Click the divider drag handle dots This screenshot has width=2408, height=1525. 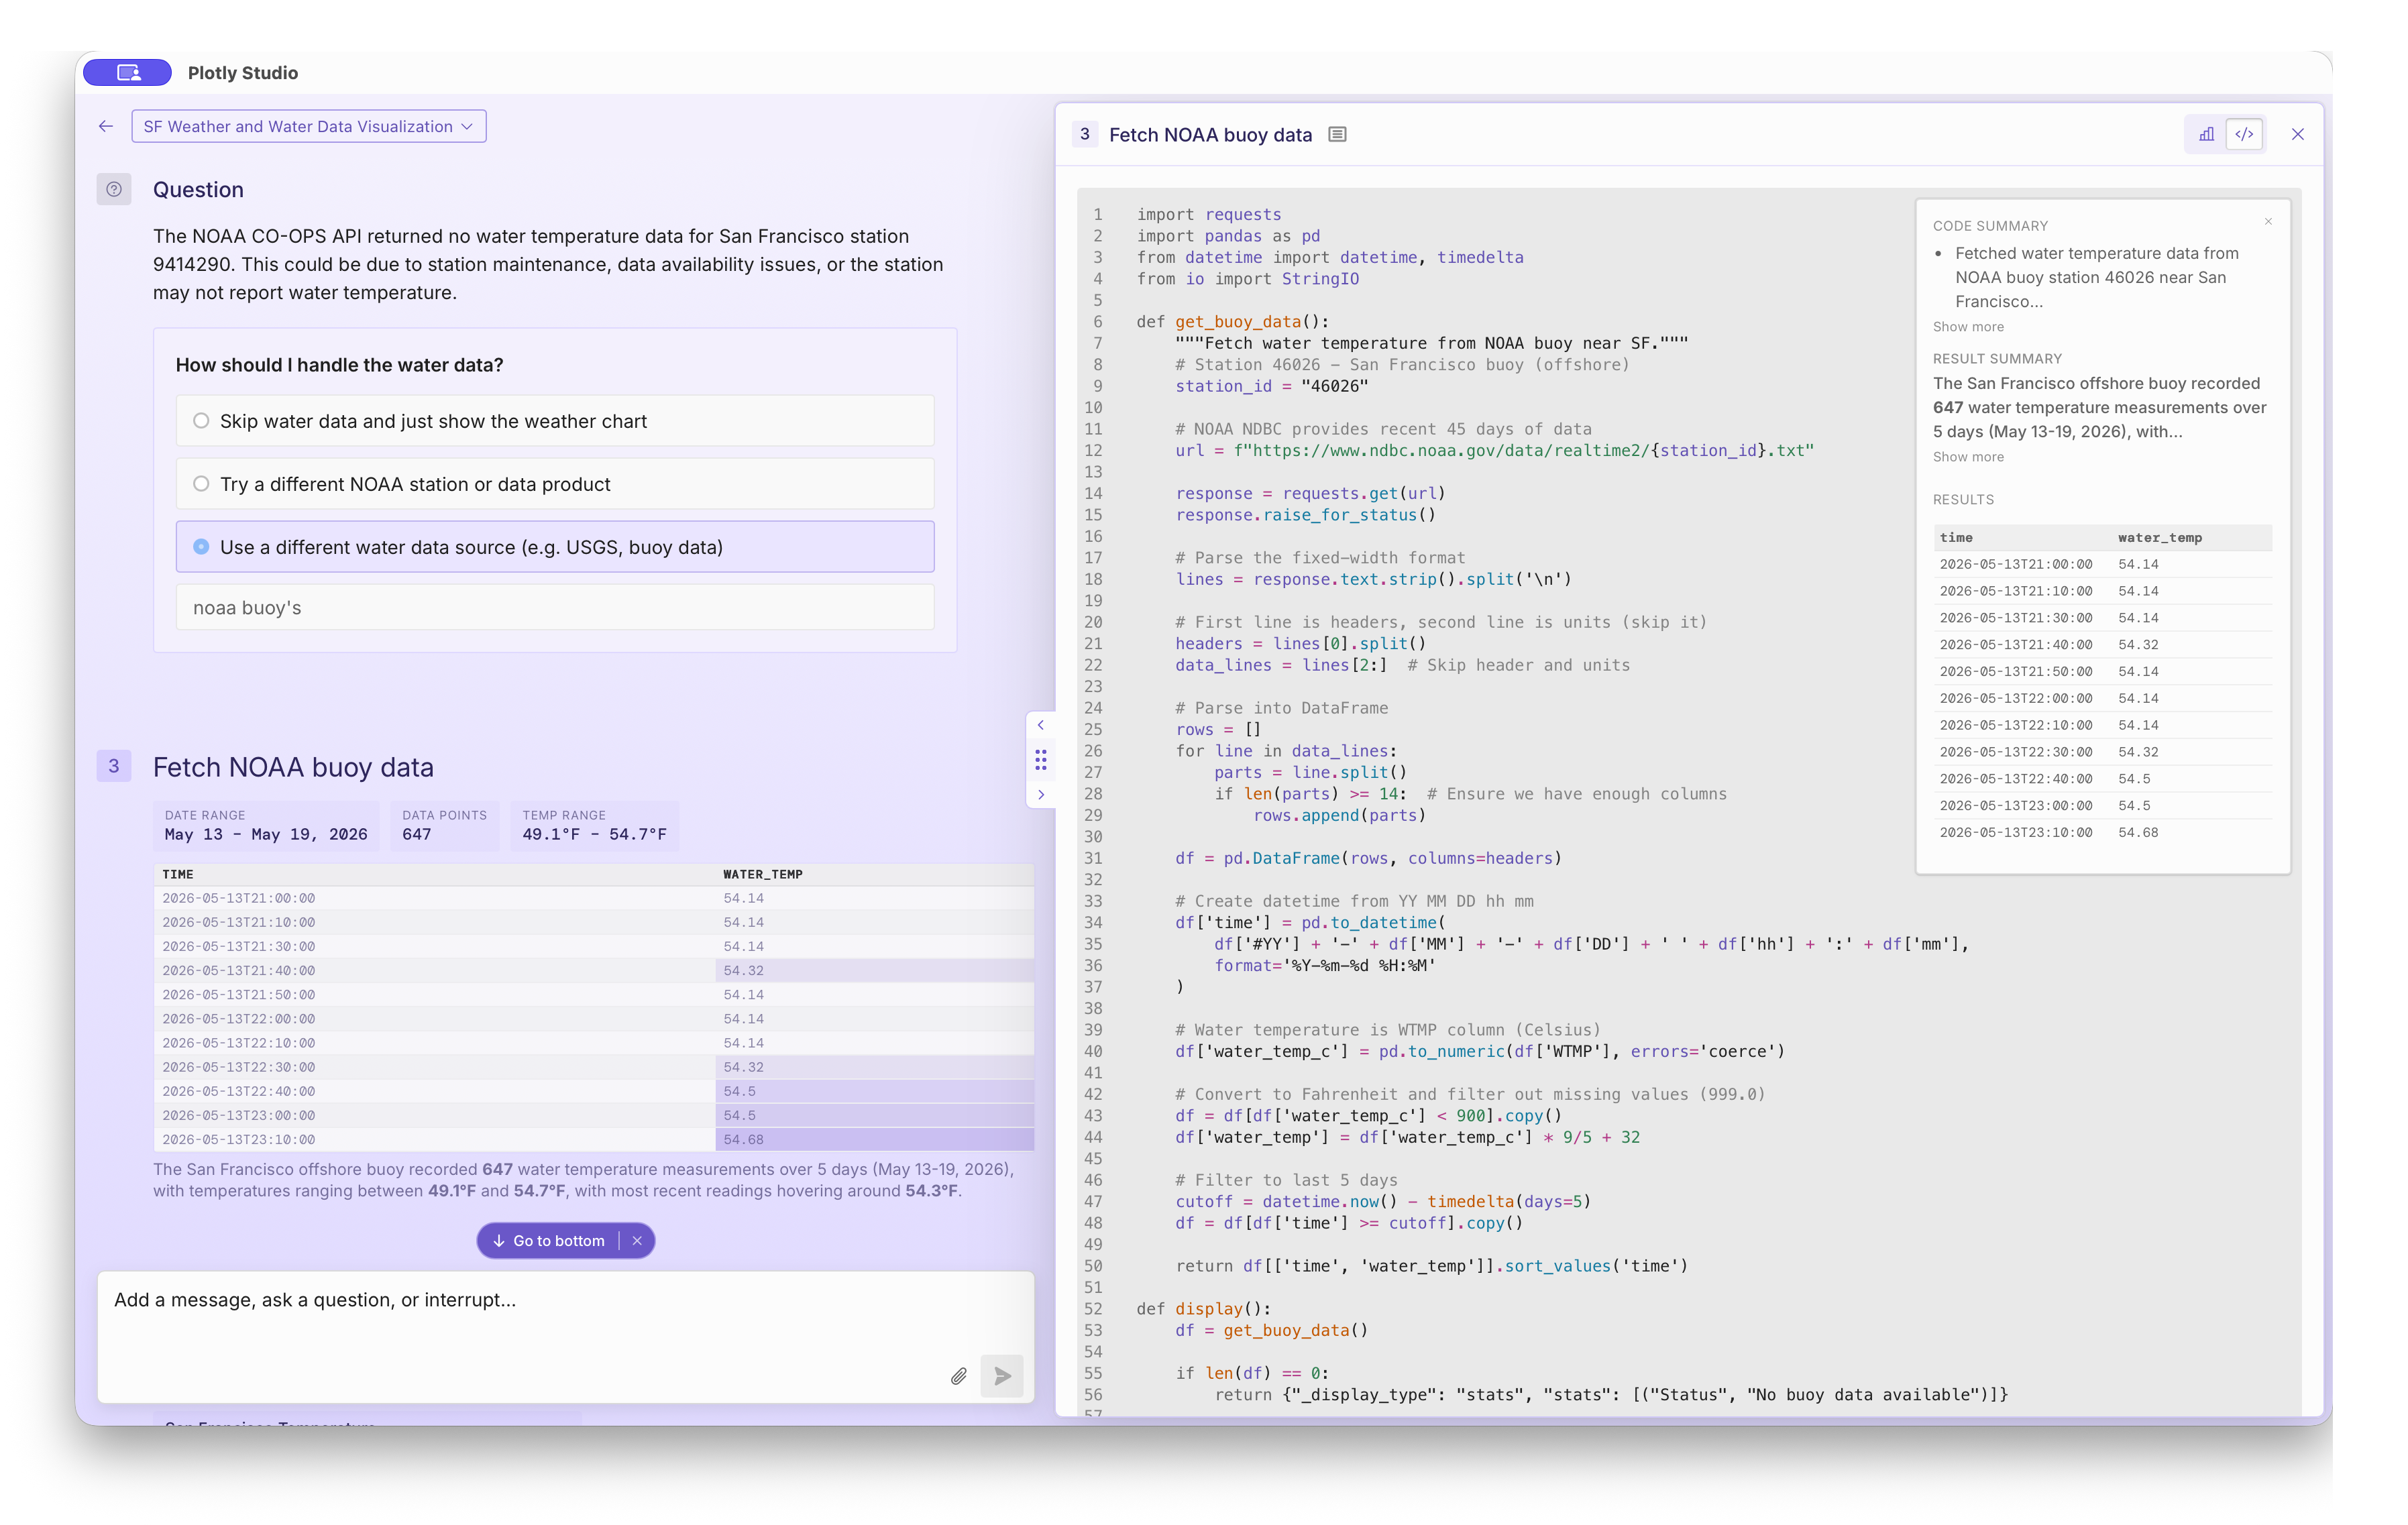(x=1040, y=760)
